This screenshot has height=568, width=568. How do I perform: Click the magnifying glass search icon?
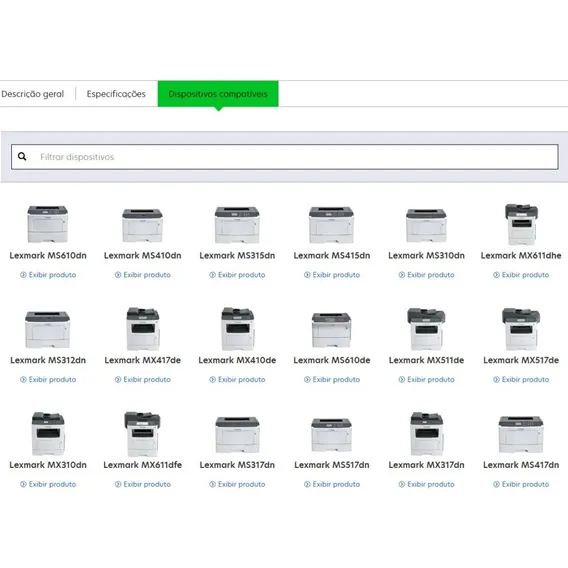click(22, 156)
